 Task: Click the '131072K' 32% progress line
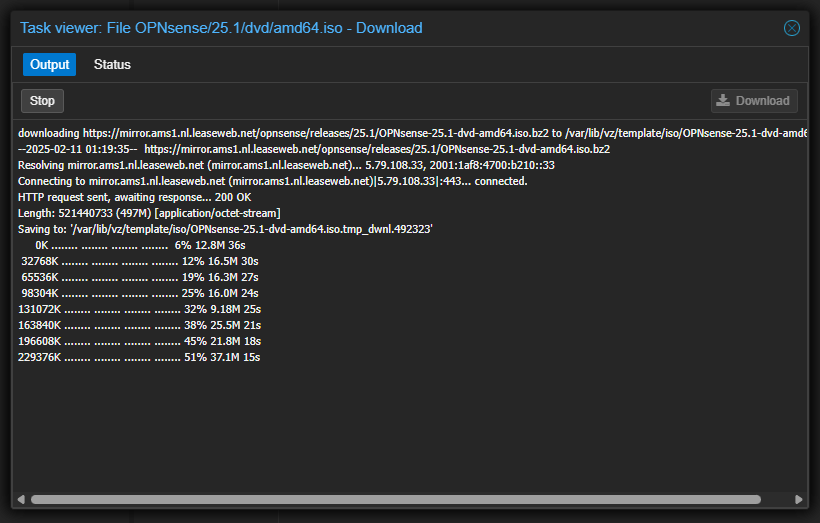click(x=139, y=309)
